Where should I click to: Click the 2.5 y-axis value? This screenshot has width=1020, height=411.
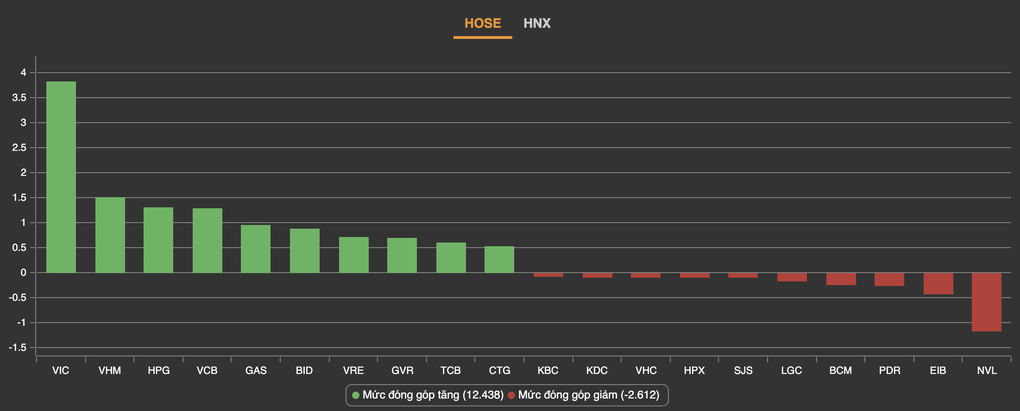click(18, 148)
